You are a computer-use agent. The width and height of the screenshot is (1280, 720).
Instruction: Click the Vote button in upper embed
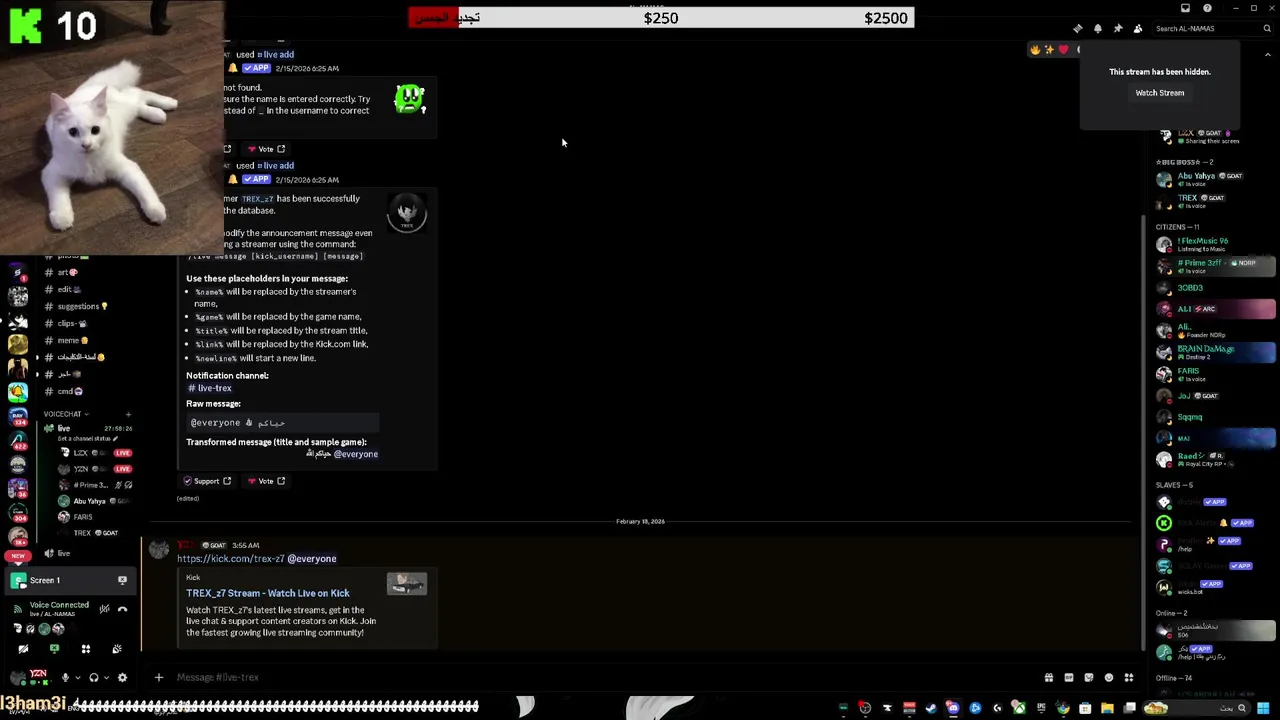coord(266,149)
